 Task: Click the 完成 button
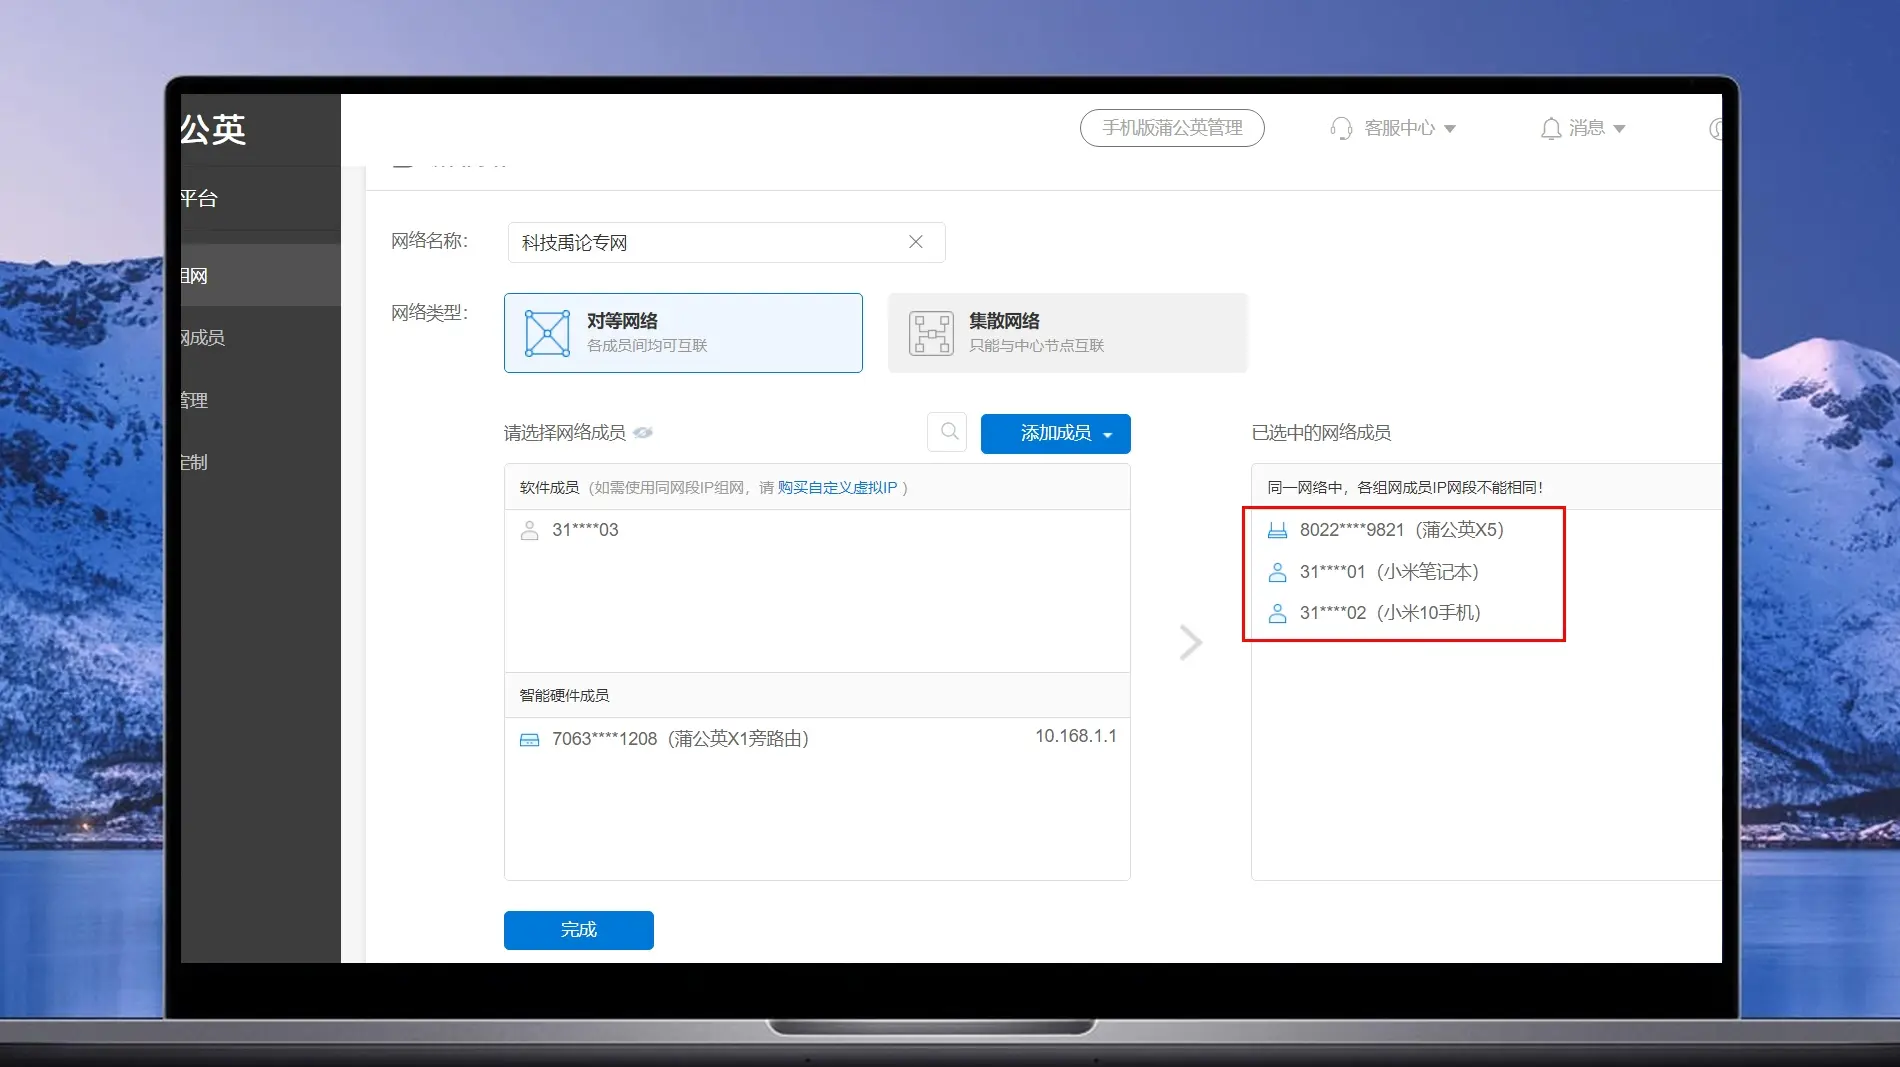coord(579,930)
